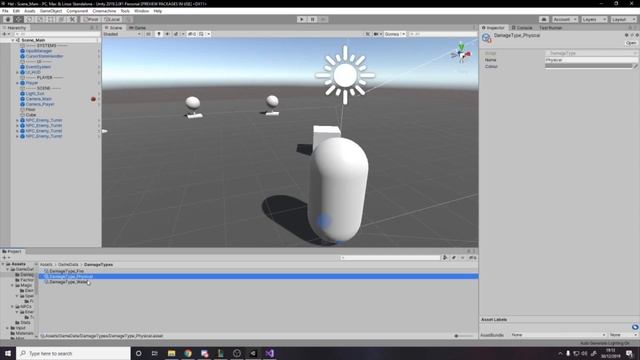Viewport: 640px width, 360px height.
Task: Select the Scale tool in the toolbar
Action: point(40,19)
